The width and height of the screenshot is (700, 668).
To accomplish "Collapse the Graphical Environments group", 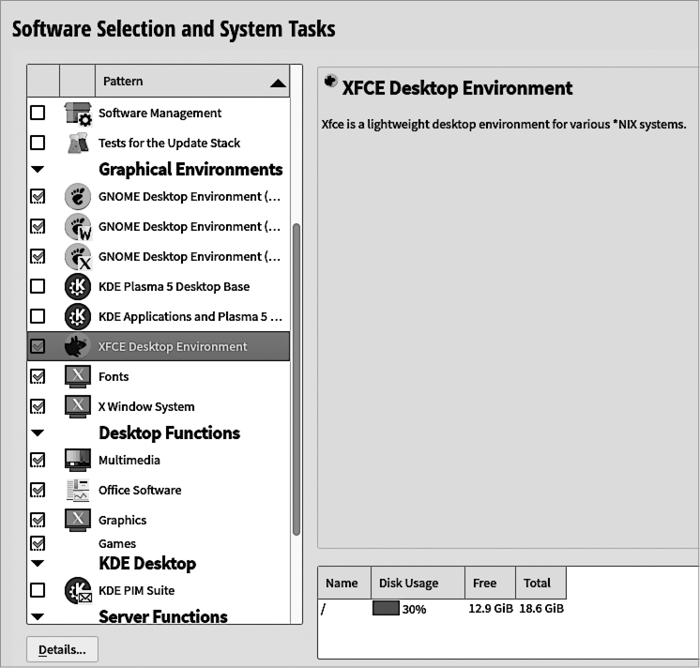I will [38, 170].
